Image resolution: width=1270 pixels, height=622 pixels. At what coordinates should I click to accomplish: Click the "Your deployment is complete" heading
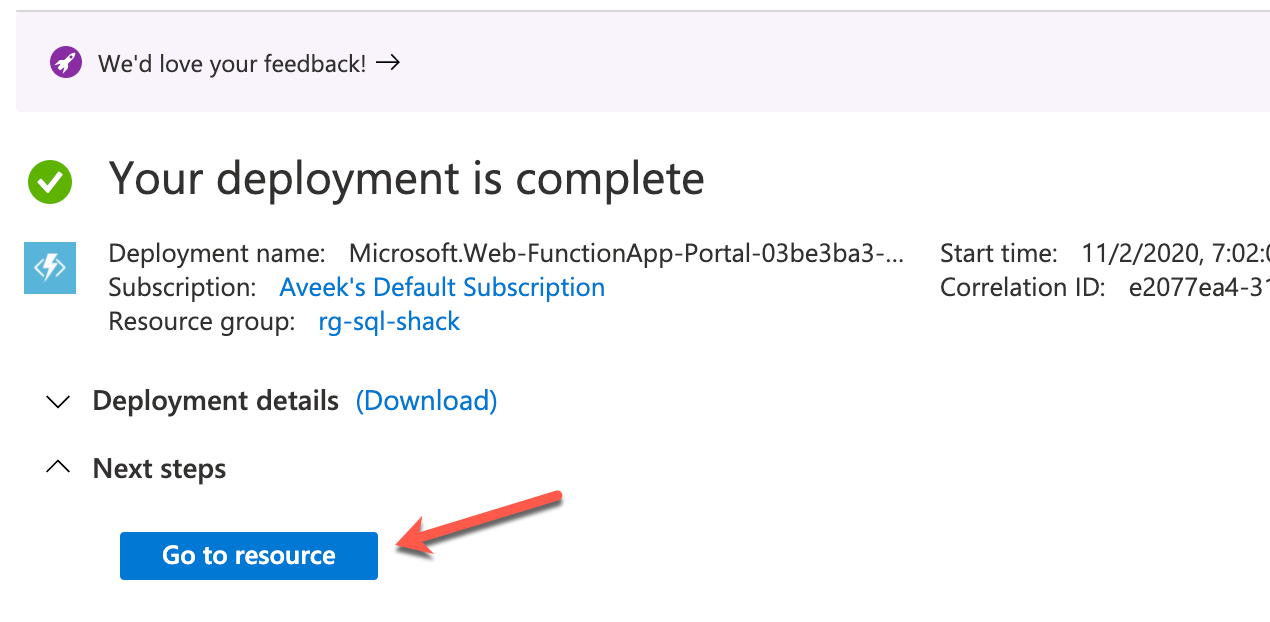[x=406, y=179]
